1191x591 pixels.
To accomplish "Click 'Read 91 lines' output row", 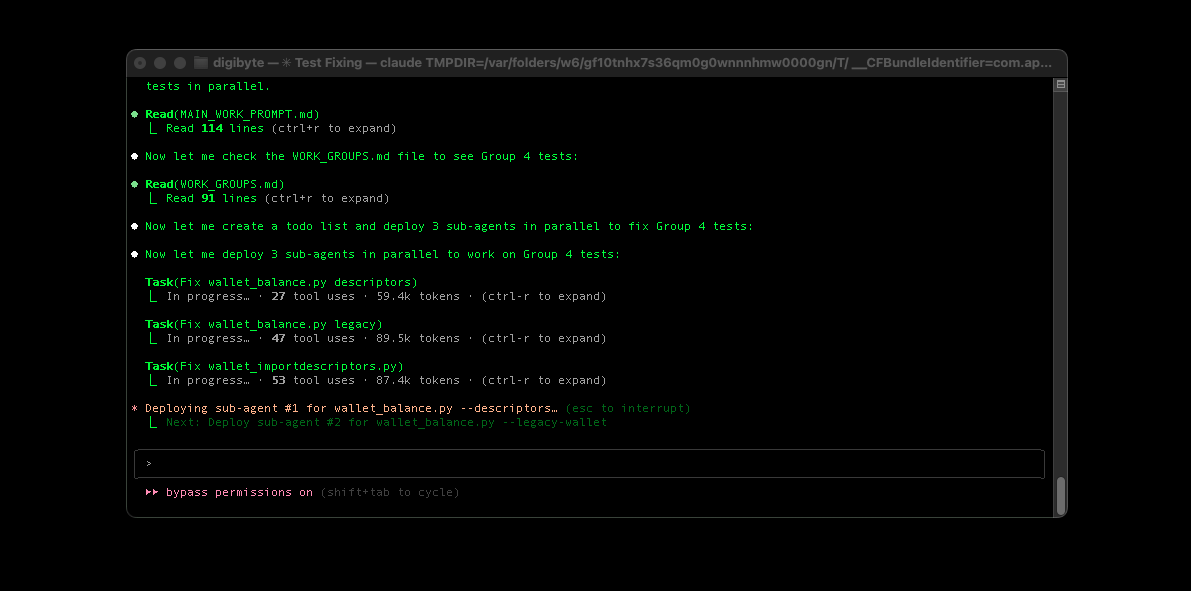I will tap(268, 198).
